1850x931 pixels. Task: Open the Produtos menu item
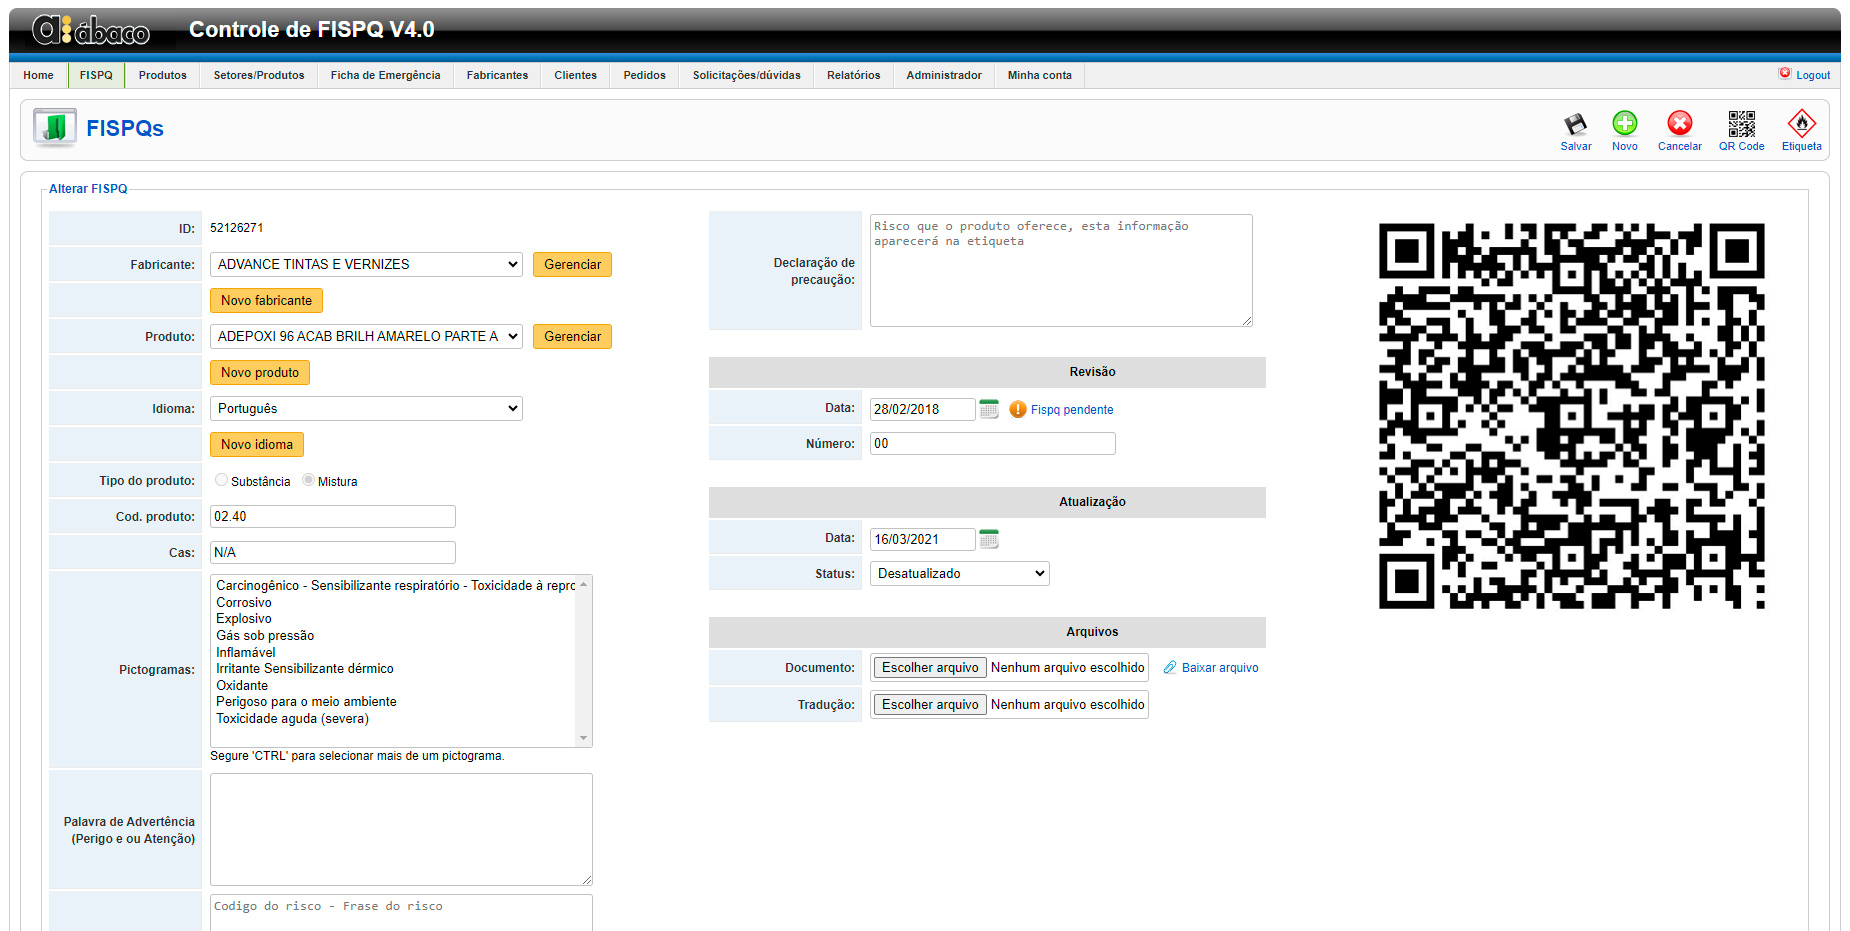point(163,75)
